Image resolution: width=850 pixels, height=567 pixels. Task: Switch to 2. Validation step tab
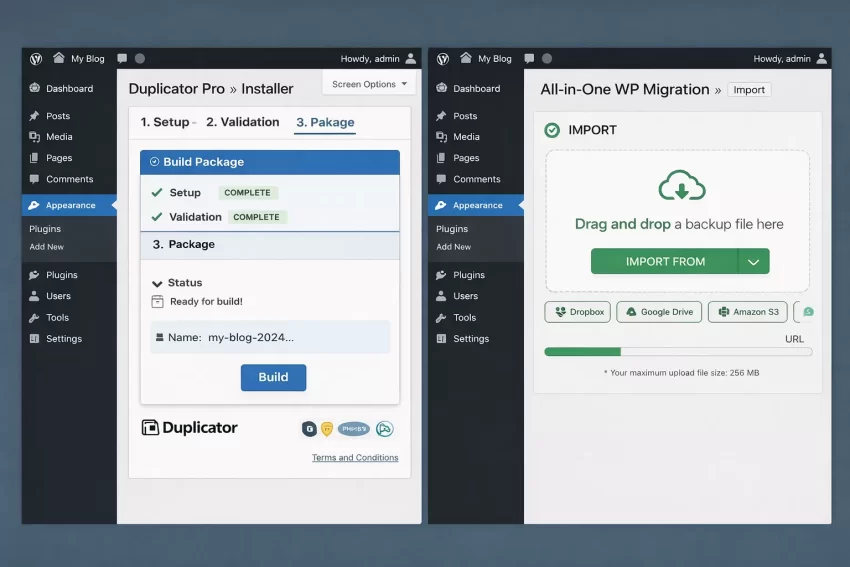(x=243, y=122)
